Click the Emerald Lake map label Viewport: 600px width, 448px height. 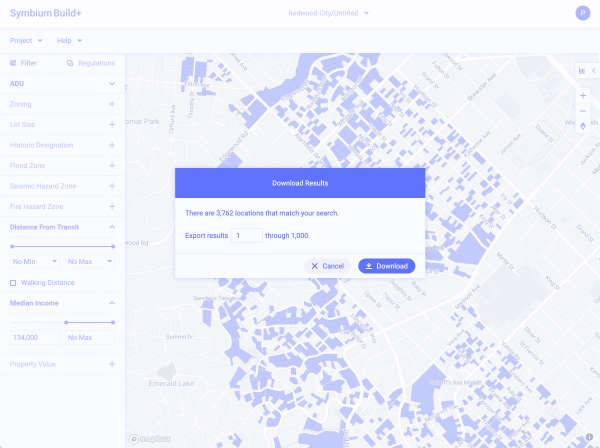[x=171, y=383]
